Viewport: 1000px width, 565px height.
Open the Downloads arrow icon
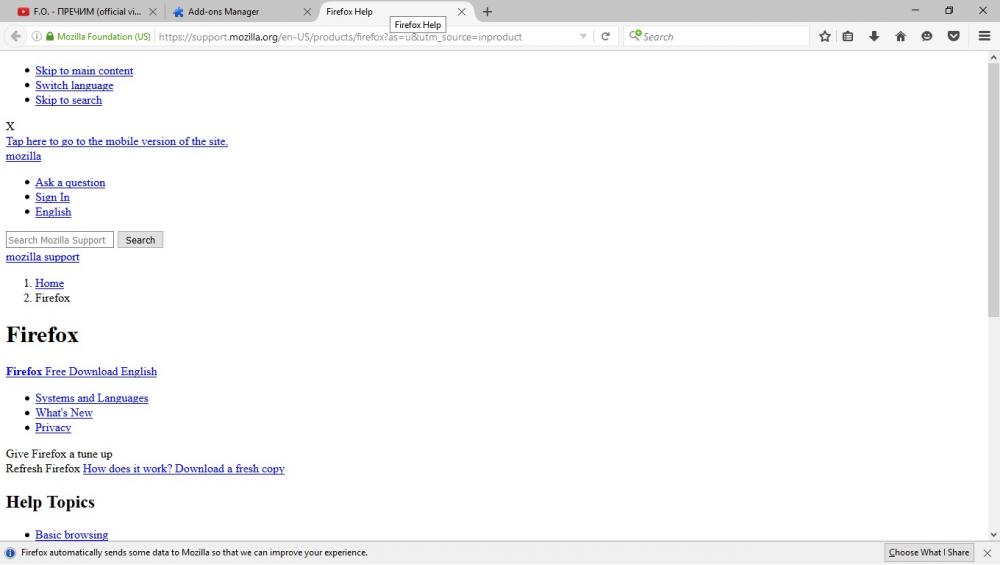tap(874, 36)
